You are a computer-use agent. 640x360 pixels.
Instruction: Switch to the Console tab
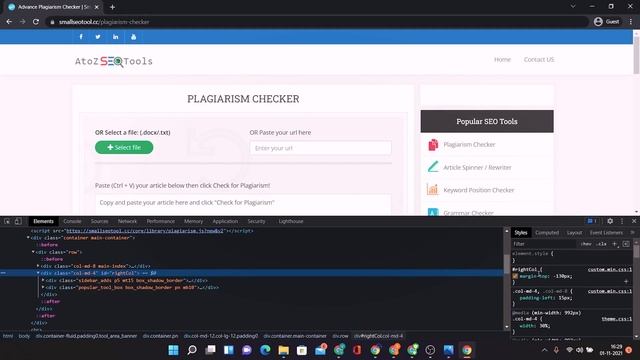pos(72,221)
